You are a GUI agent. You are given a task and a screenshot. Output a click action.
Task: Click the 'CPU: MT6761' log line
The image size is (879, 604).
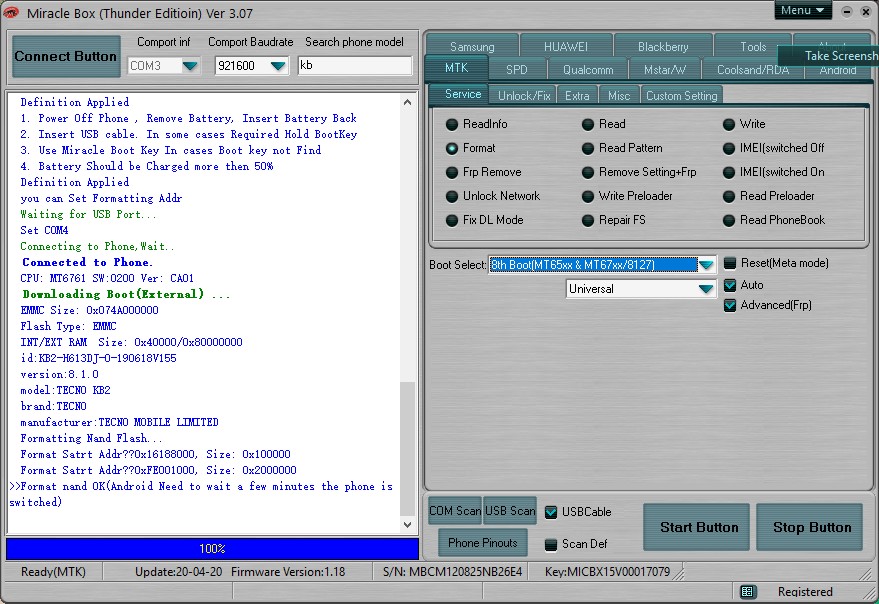pyautogui.click(x=107, y=278)
